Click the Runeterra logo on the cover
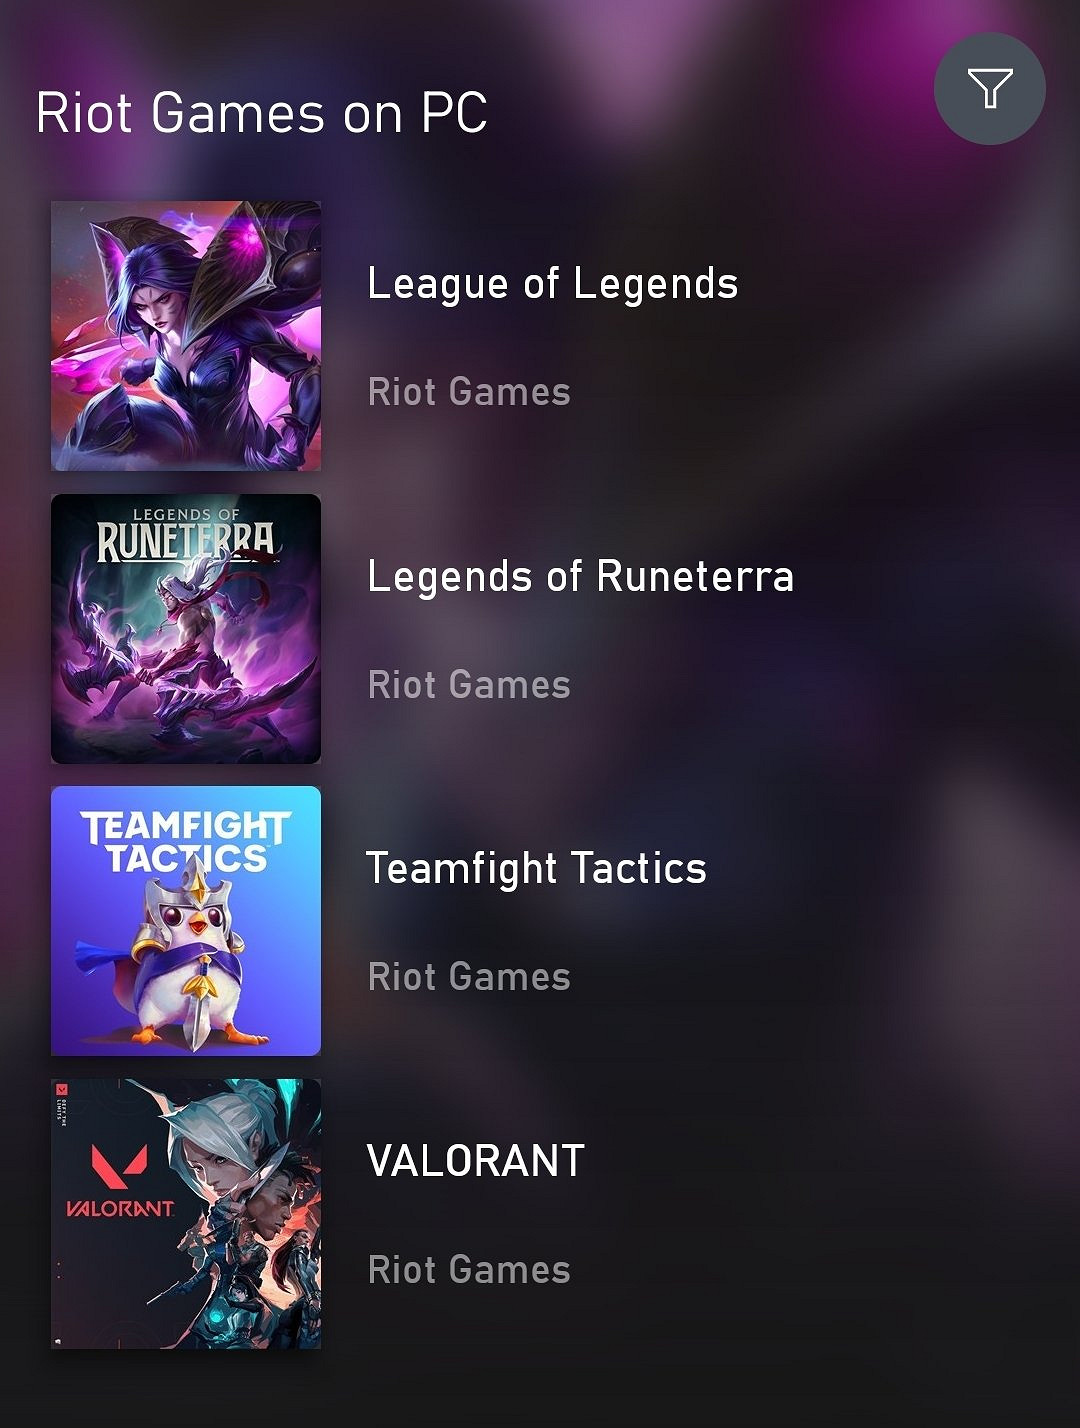Viewport: 1080px width, 1428px height. pos(186,535)
